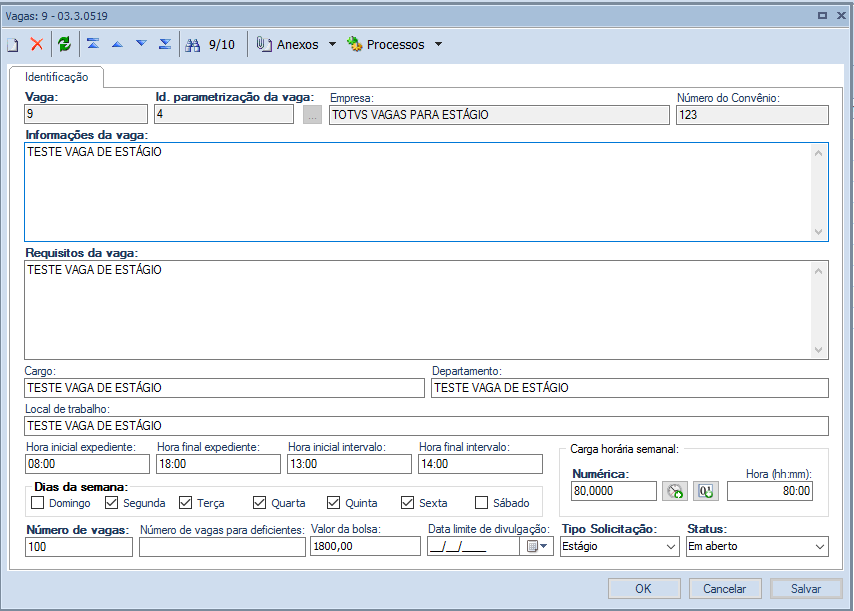Open search with binoculars icon

[x=193, y=45]
